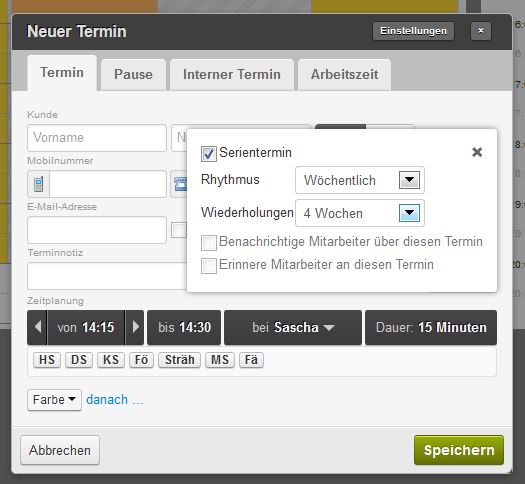The image size is (525, 484).
Task: Click the Speichern button
Action: 459,450
